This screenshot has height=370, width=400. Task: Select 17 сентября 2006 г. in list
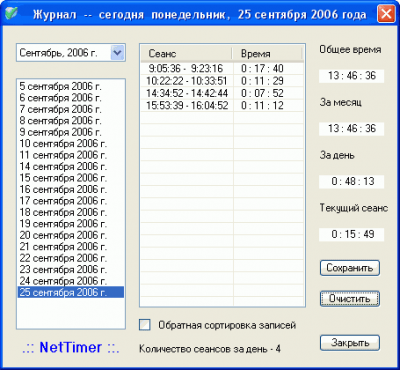(71, 201)
